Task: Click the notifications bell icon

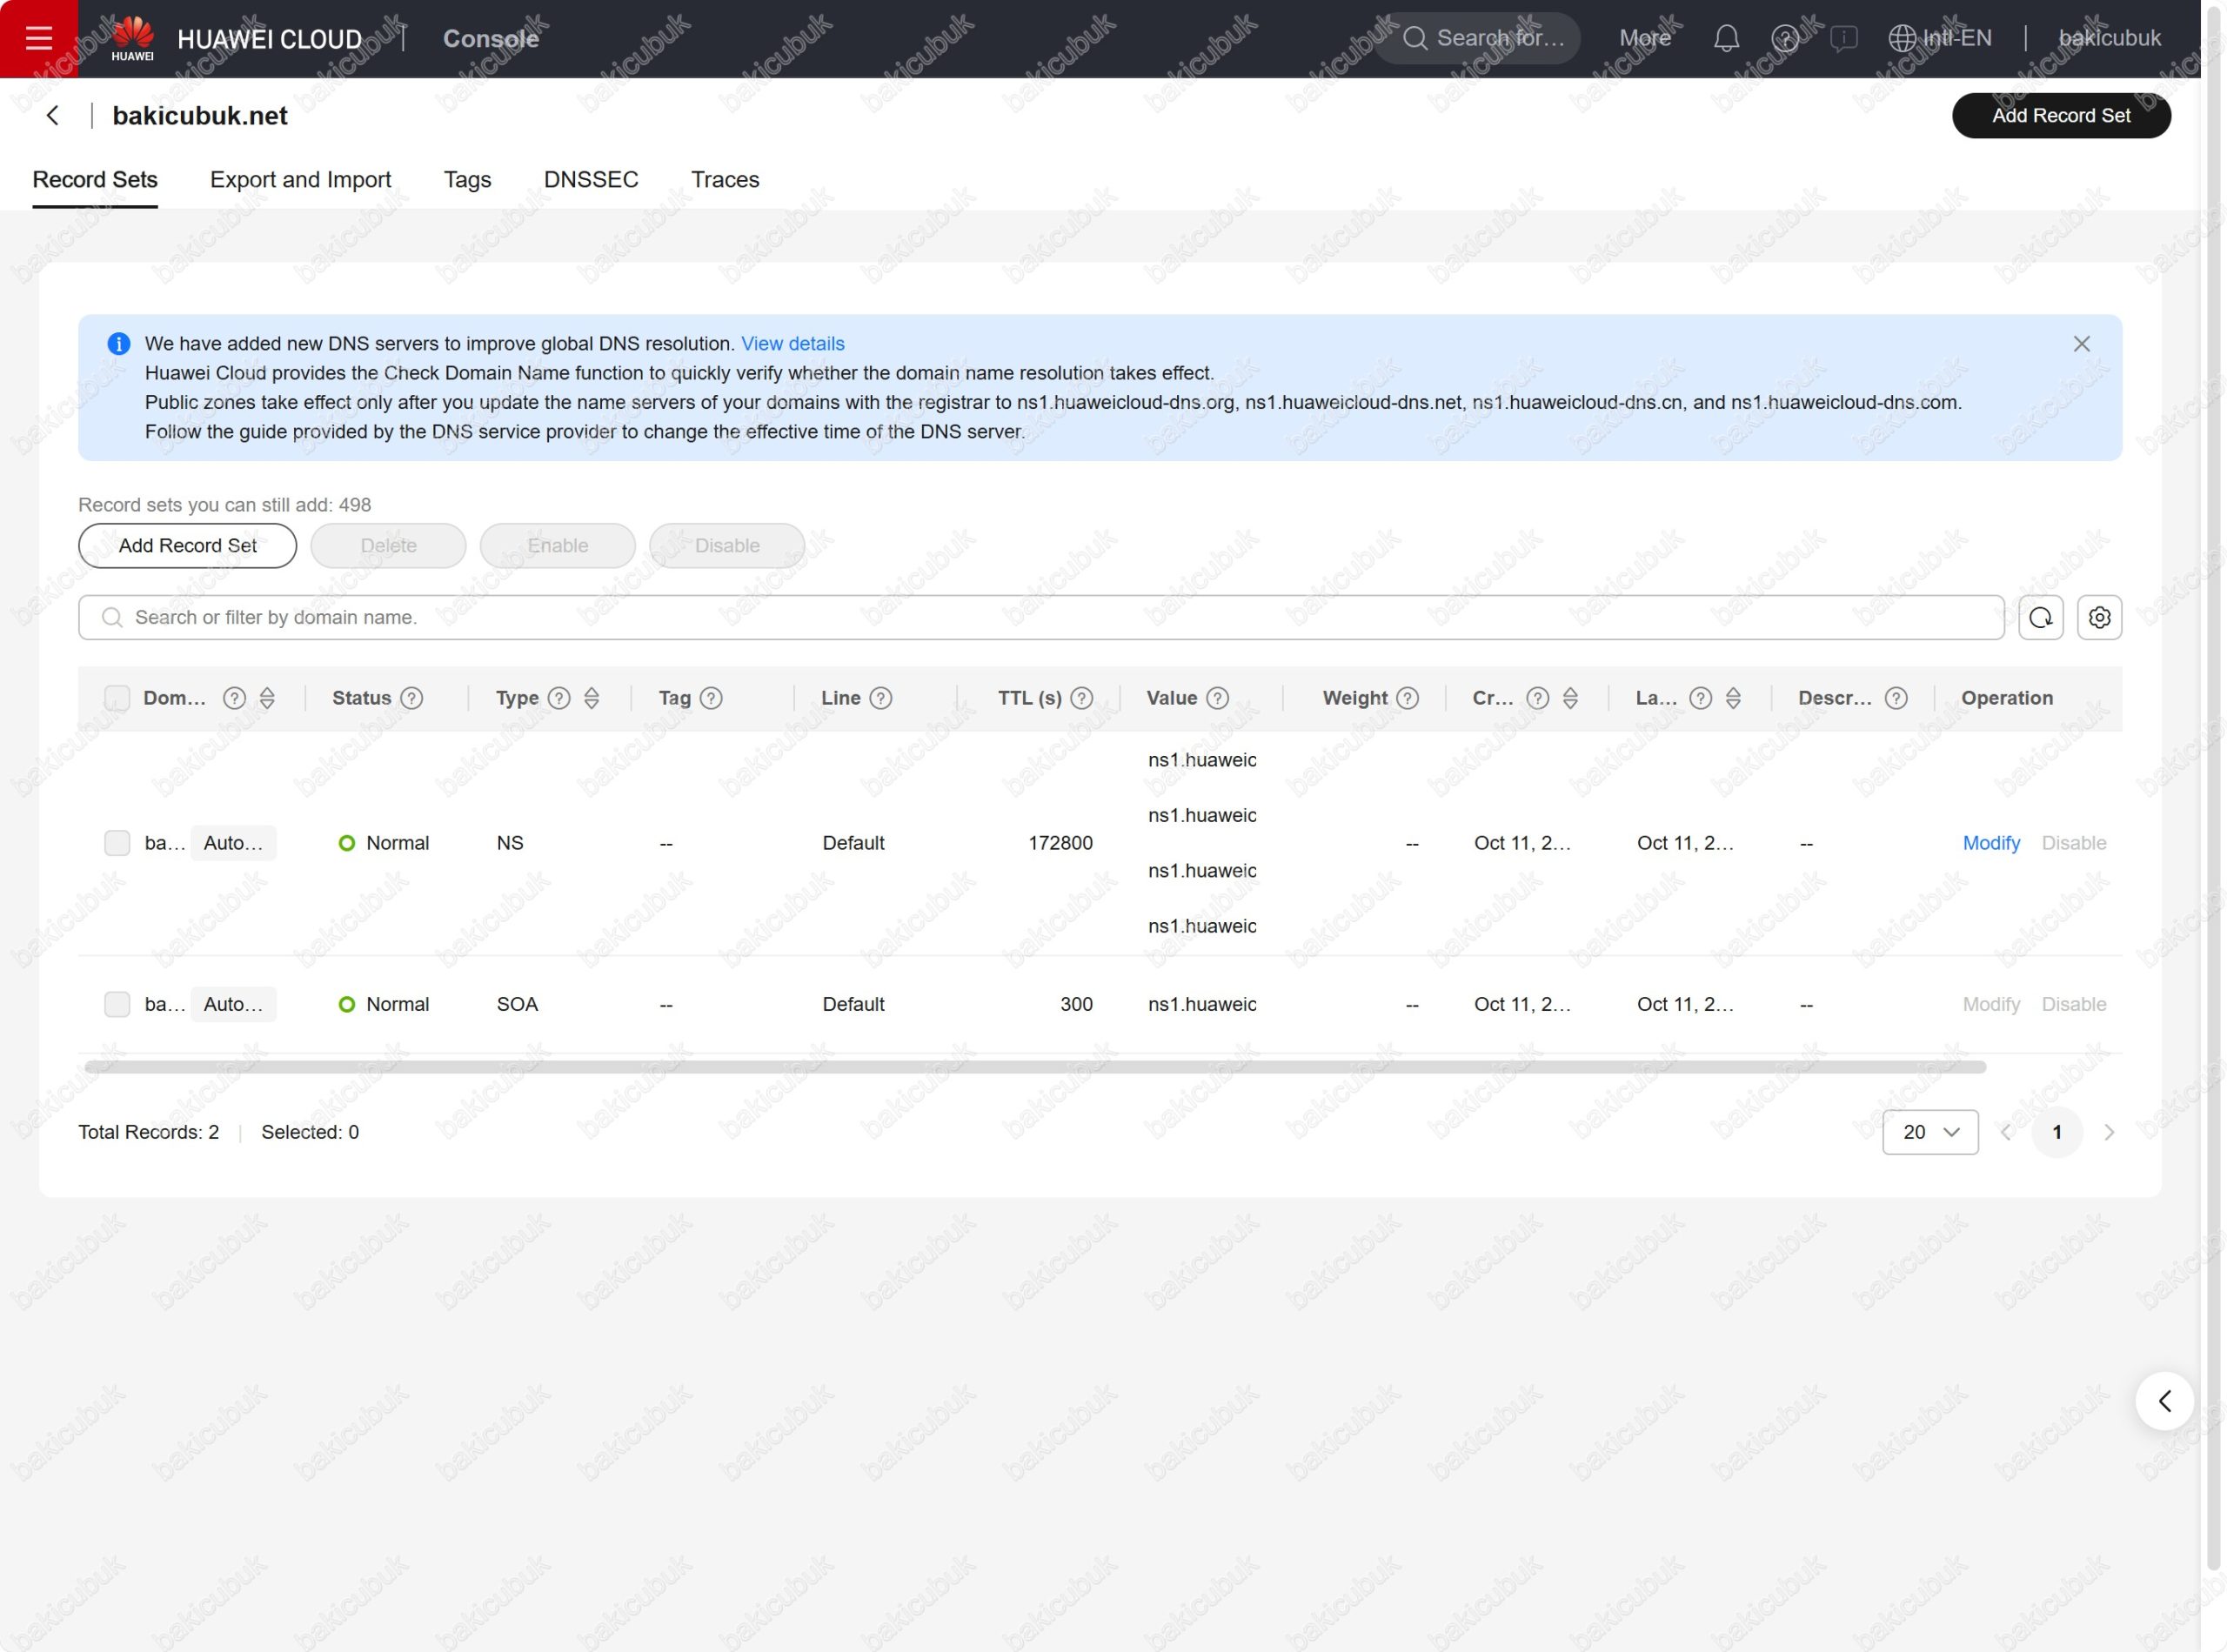Action: (1726, 38)
